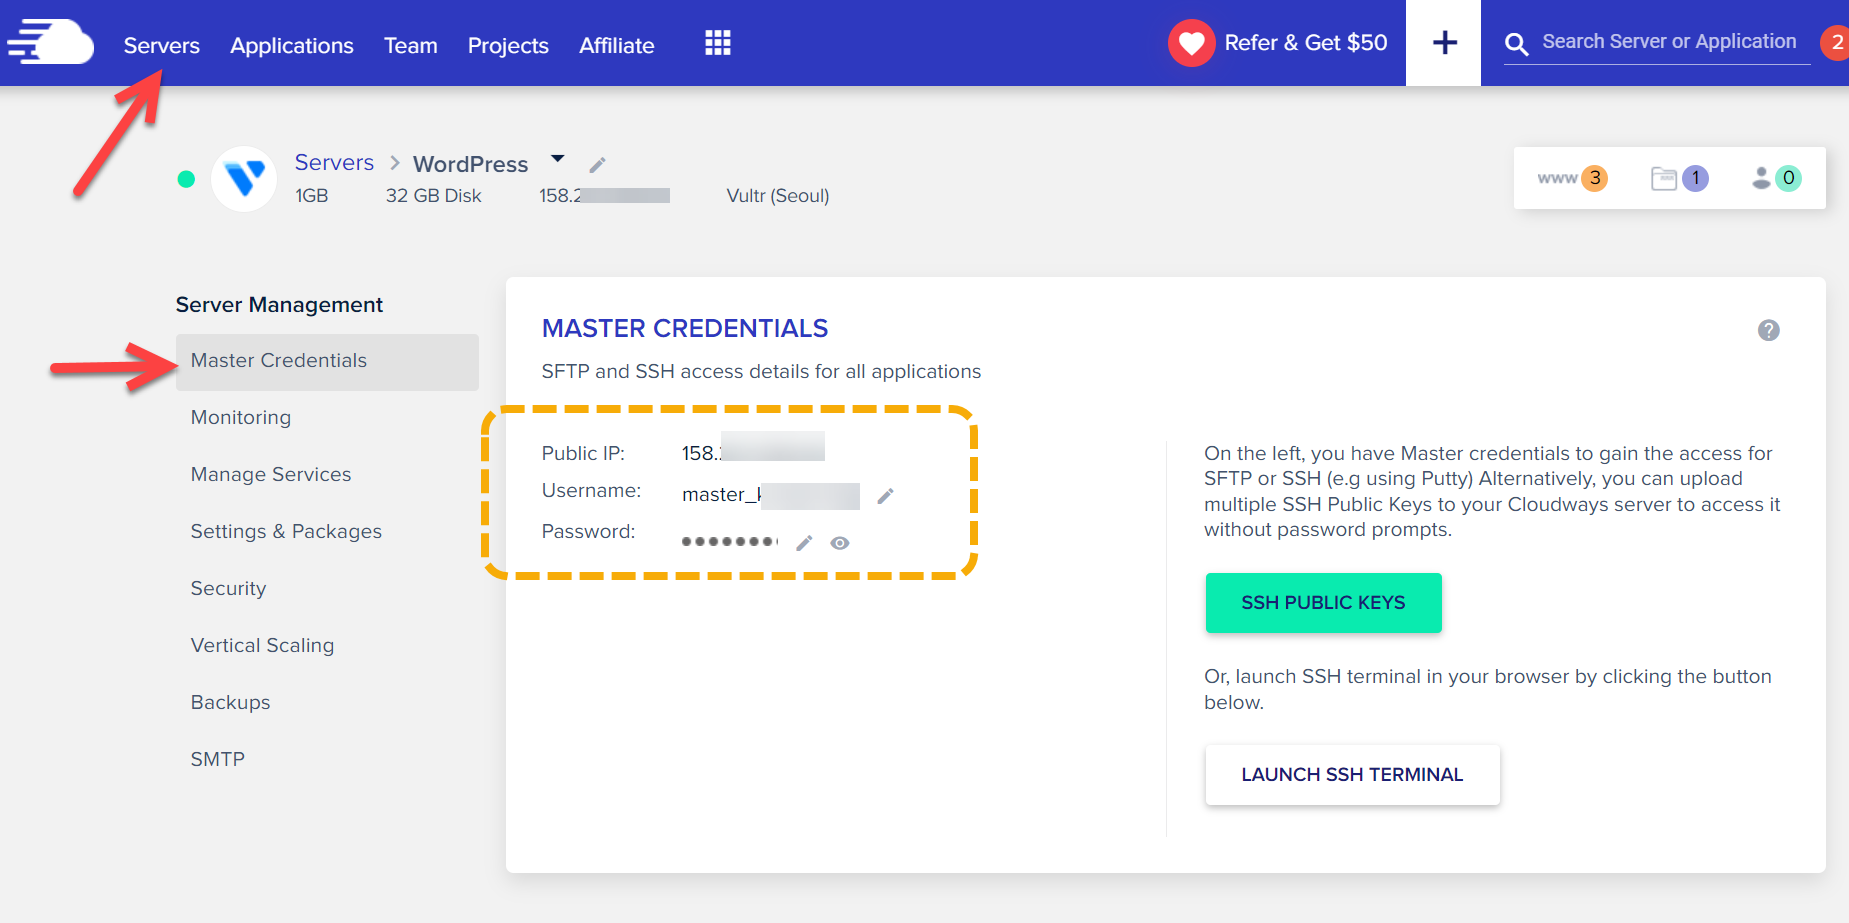Click the master_ username value
Image resolution: width=1849 pixels, height=923 pixels.
pyautogui.click(x=770, y=495)
